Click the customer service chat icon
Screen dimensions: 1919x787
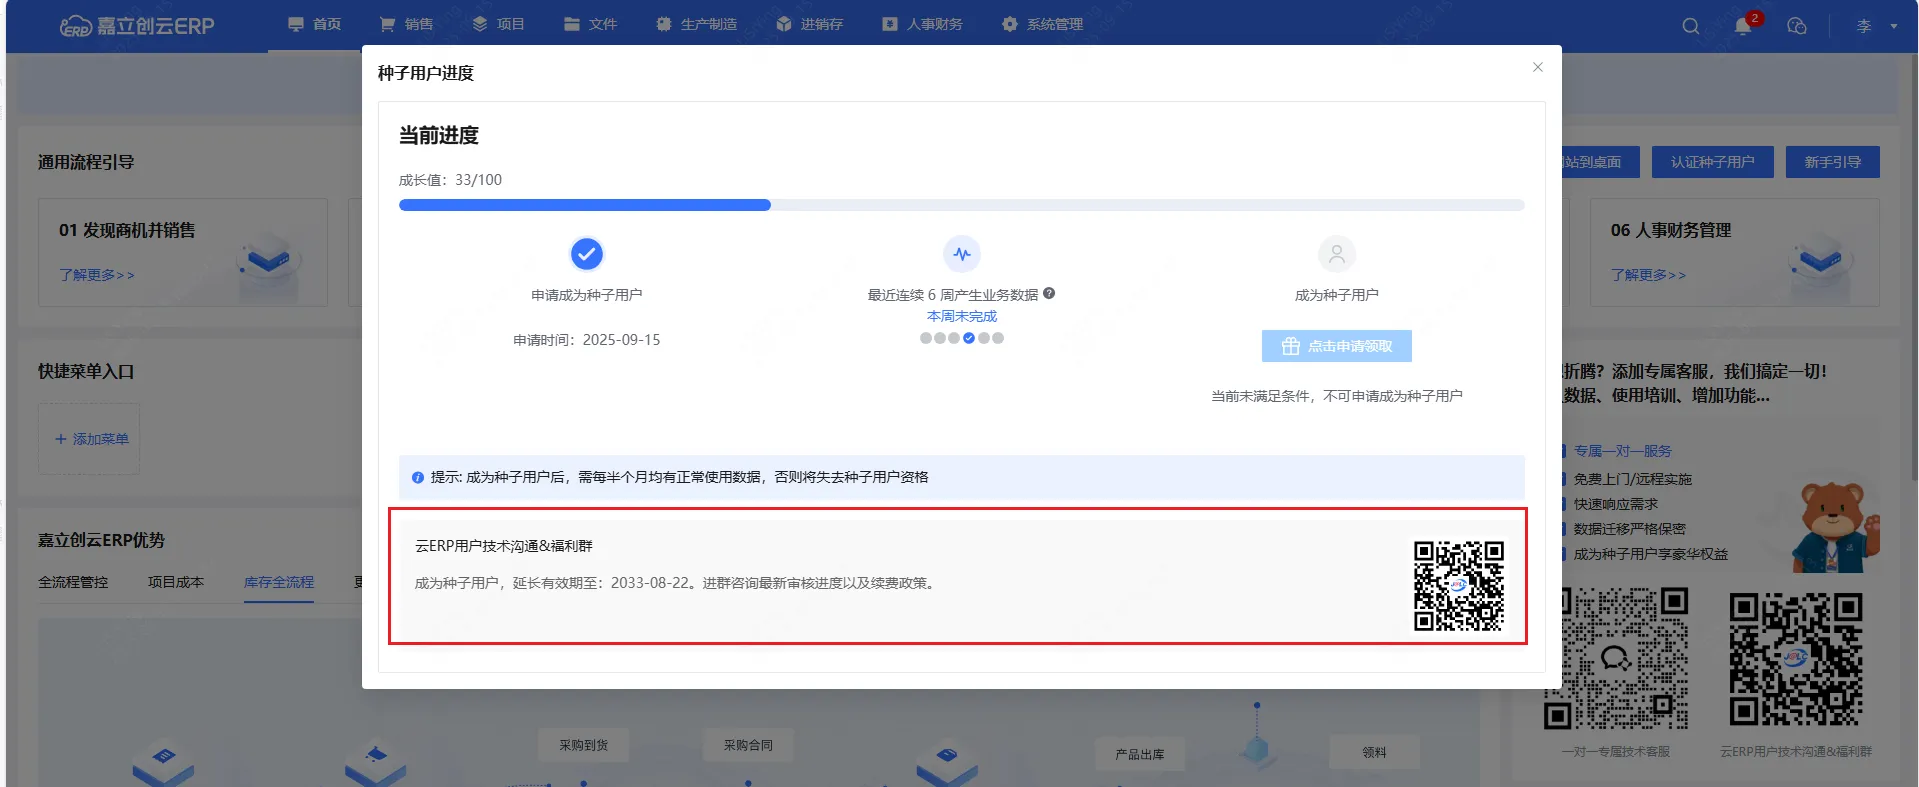tap(1797, 26)
